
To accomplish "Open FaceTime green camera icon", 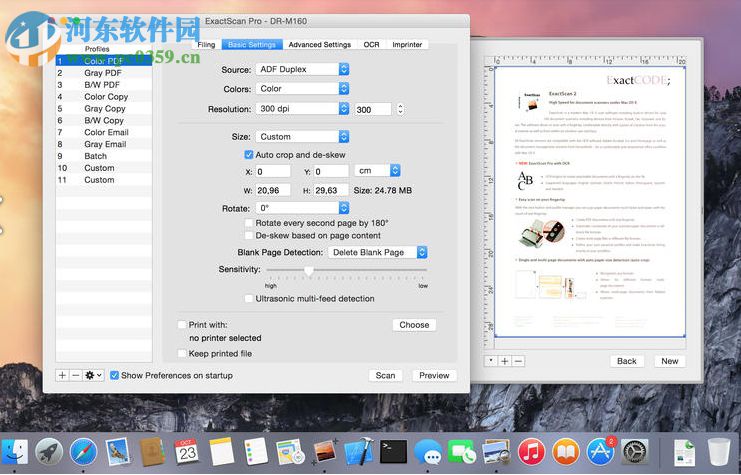I will [x=462, y=451].
